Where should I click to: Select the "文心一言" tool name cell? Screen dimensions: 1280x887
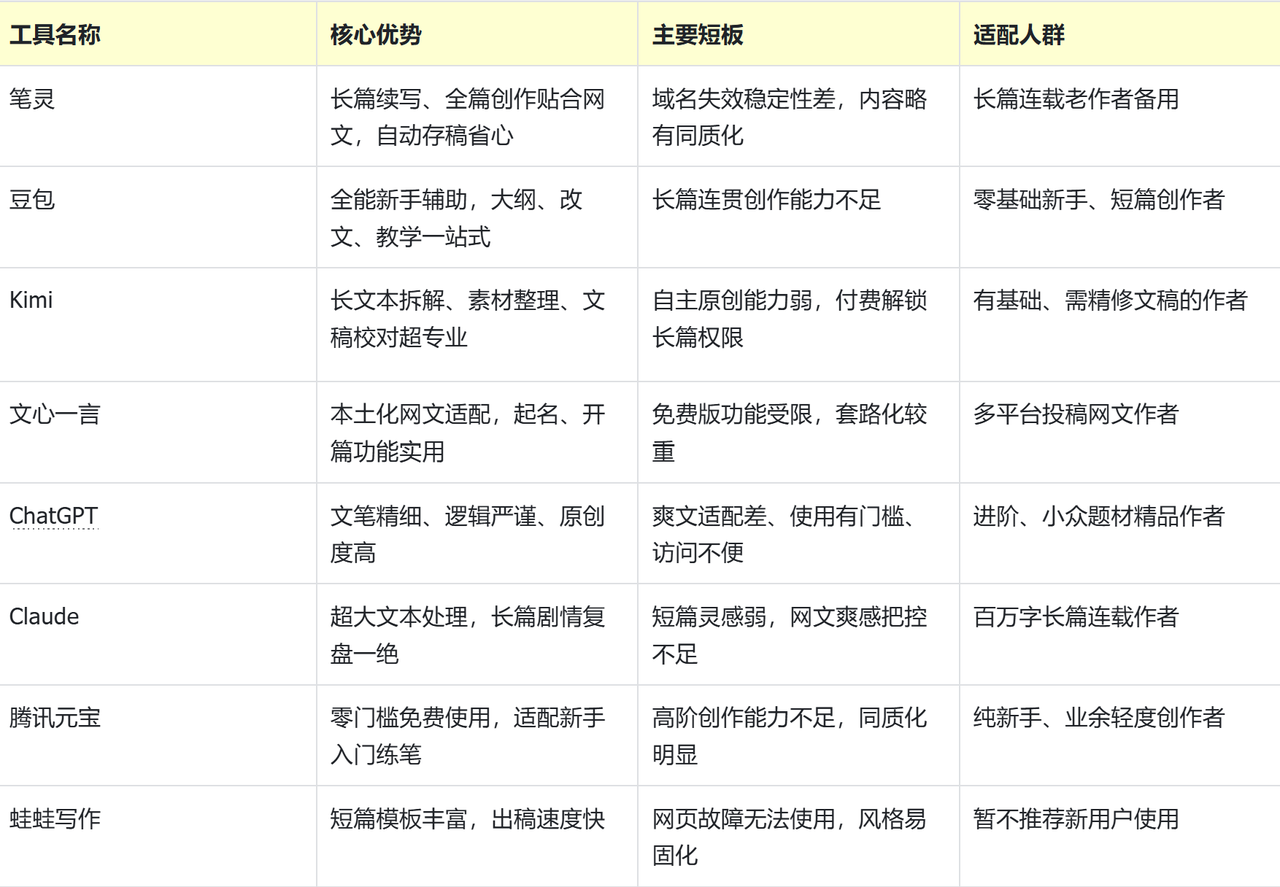(158, 432)
